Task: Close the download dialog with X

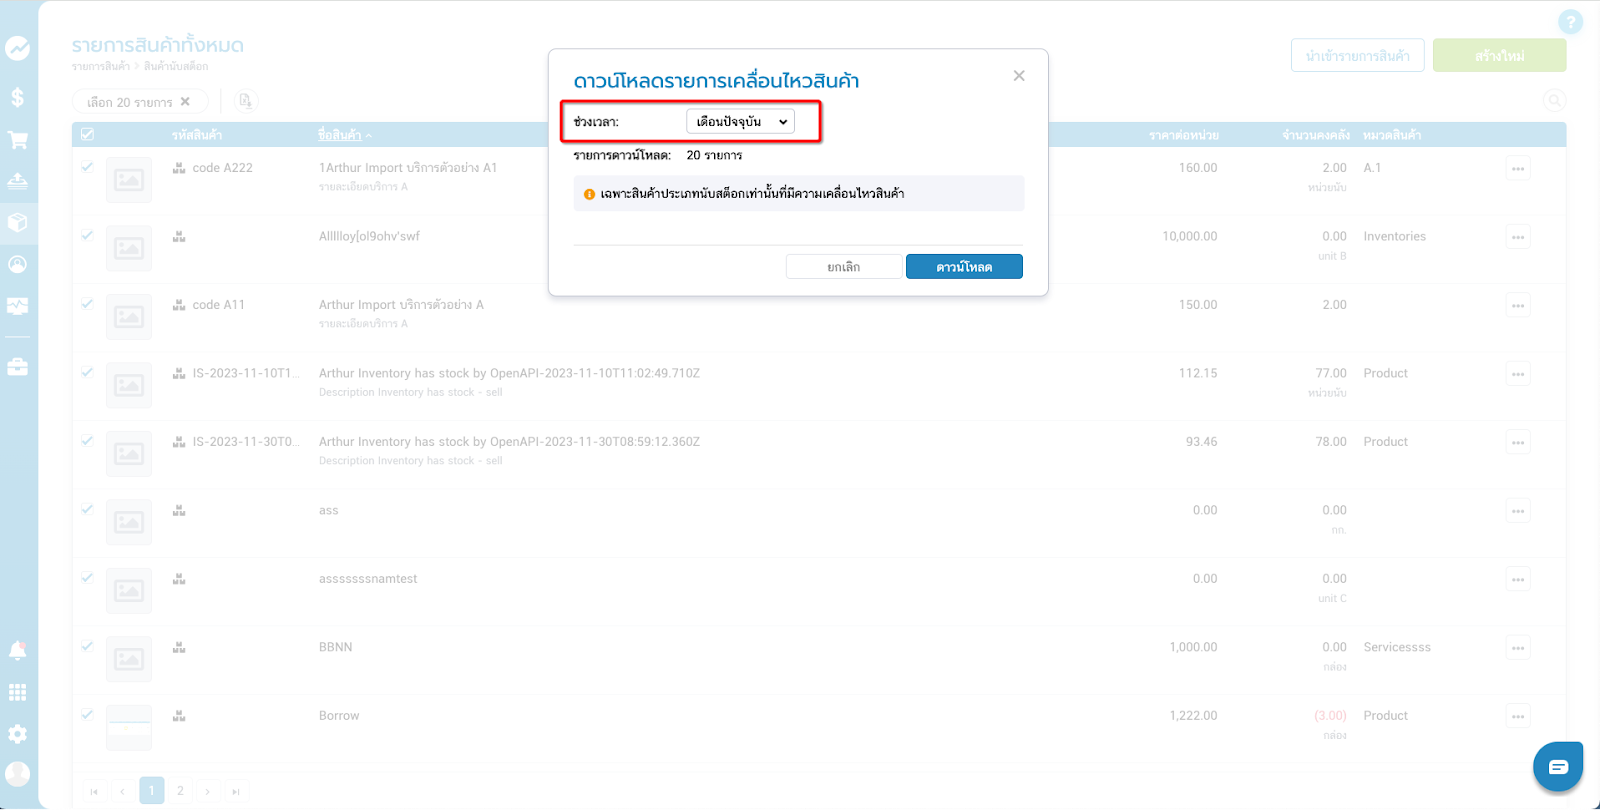Action: [1018, 76]
